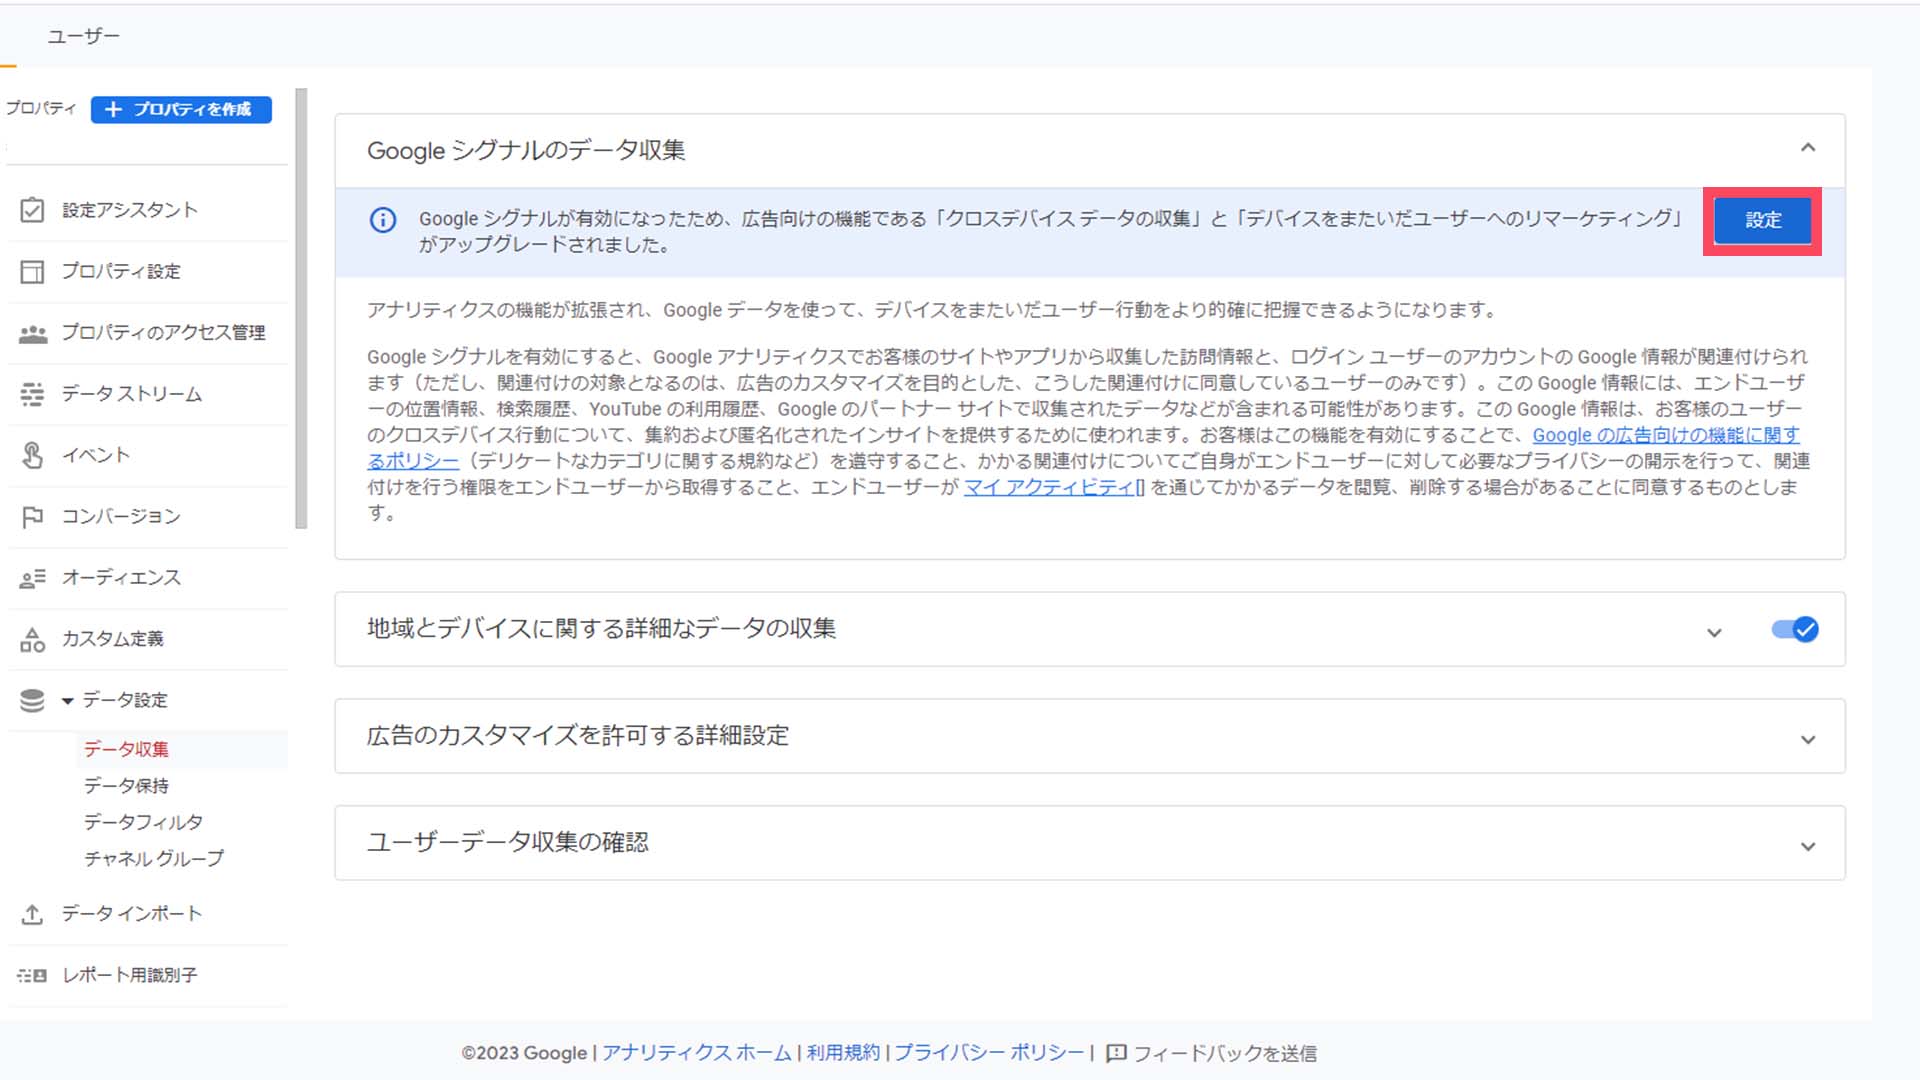The width and height of the screenshot is (1920, 1080).
Task: Click the info icon in the Google シグナル banner
Action: pyautogui.click(x=383, y=220)
